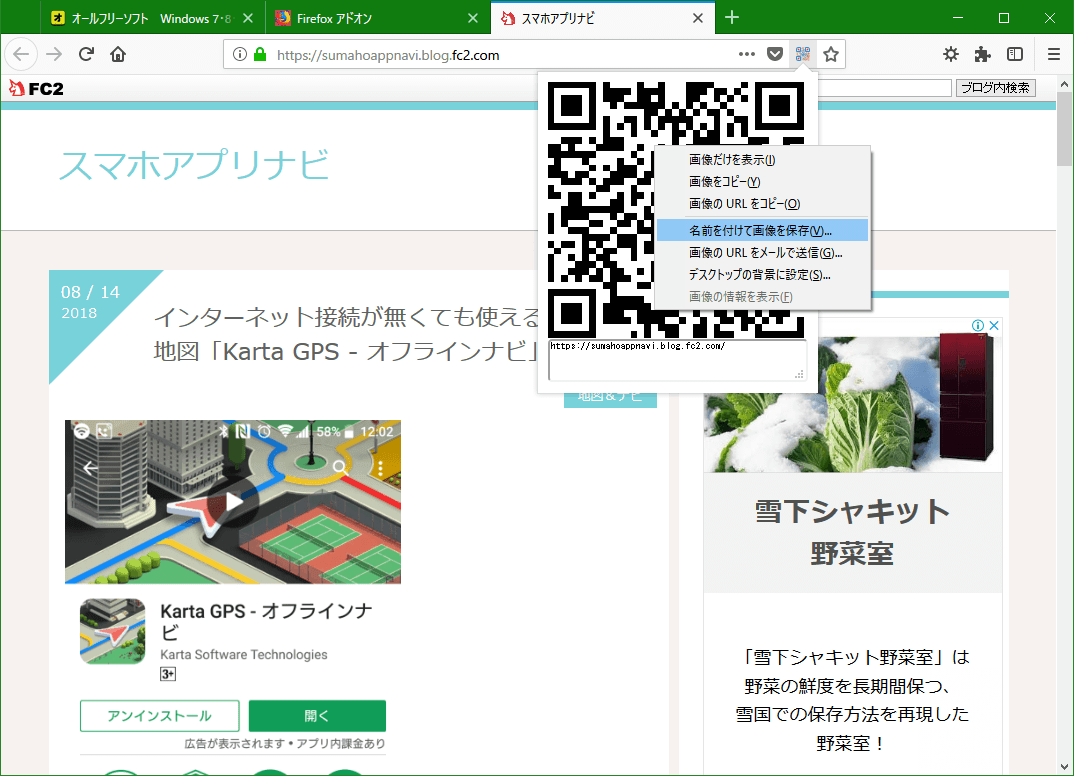Click the green padlock secure connection icon
This screenshot has height=776, width=1074.
[x=260, y=54]
